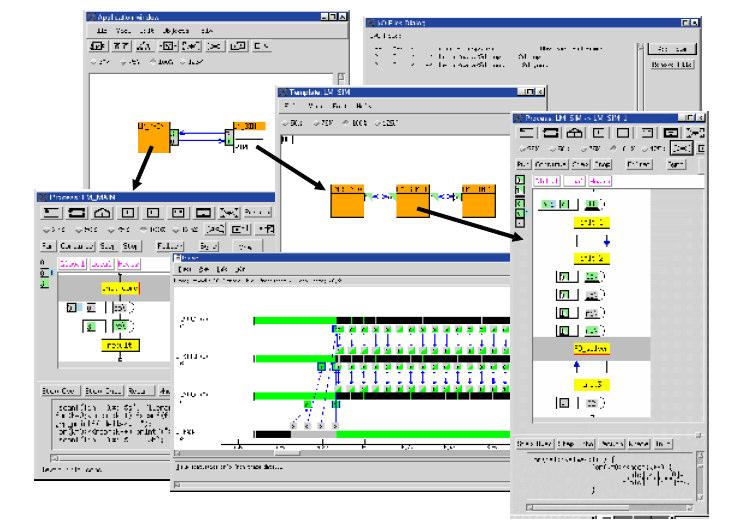Click the outlined crossed-arrows icon beside Process LM_SIM zoom radios
739x527 pixels.
(682, 148)
